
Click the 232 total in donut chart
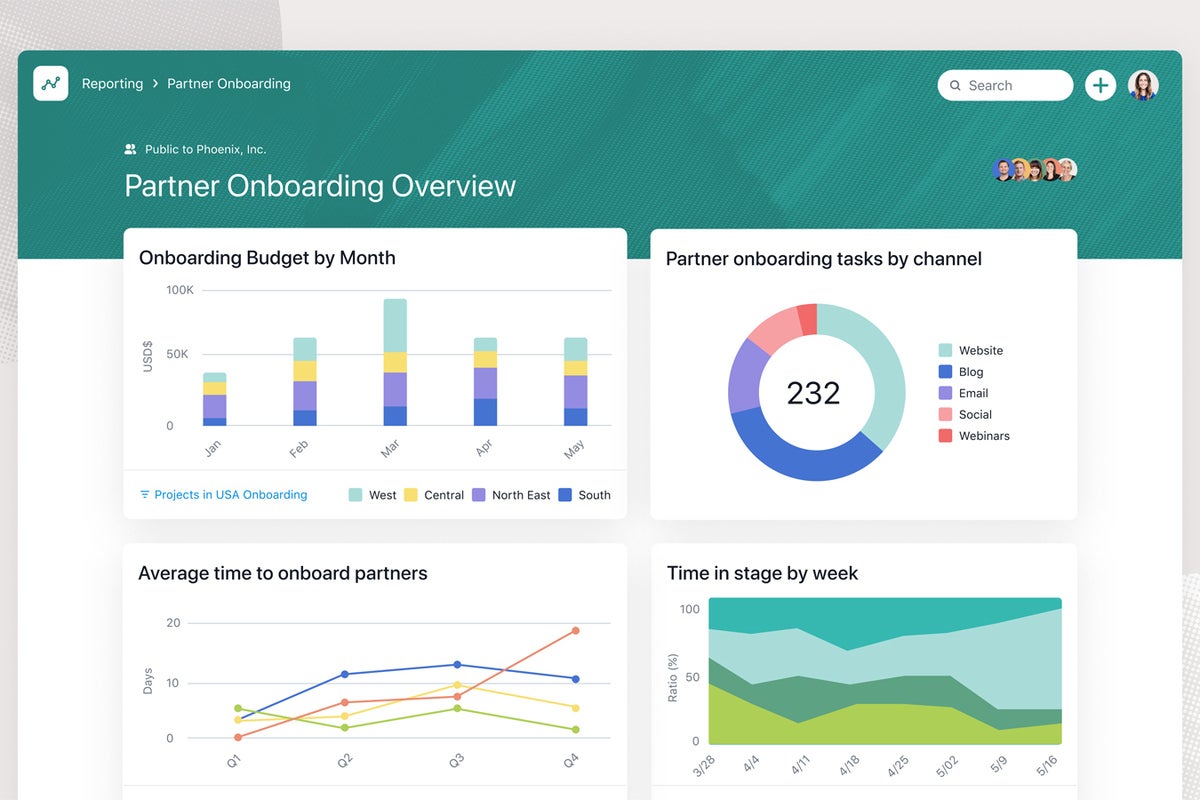(813, 393)
